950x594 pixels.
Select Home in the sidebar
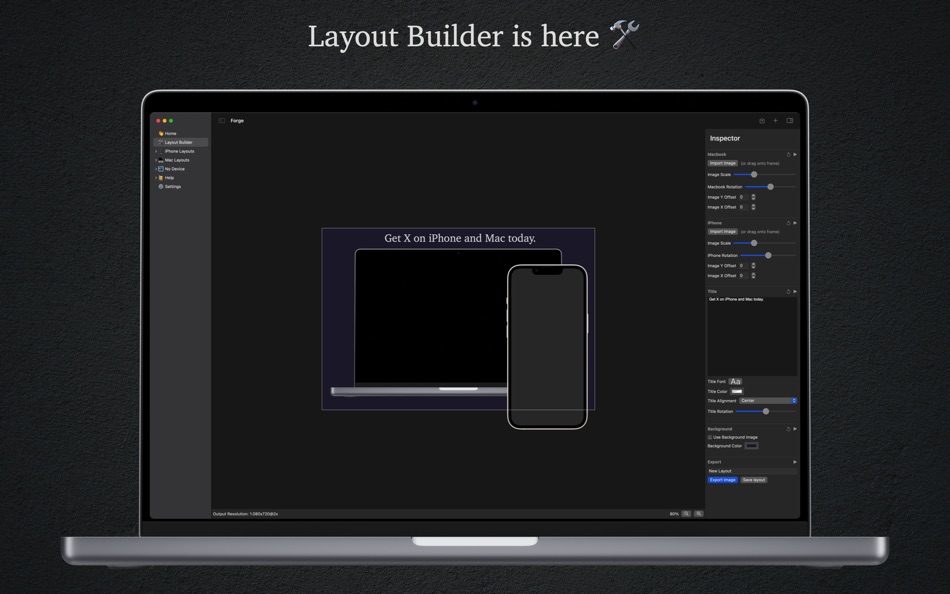click(x=168, y=133)
